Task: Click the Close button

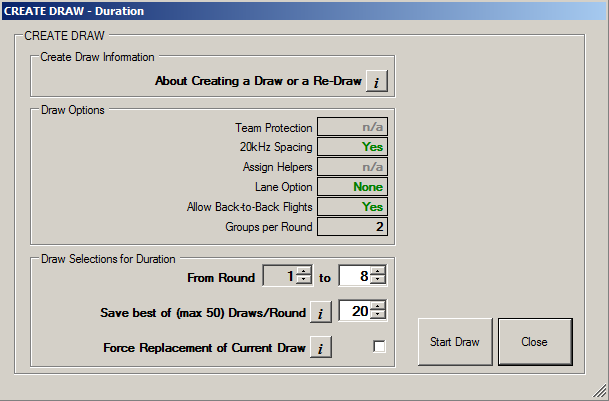Action: pyautogui.click(x=535, y=342)
